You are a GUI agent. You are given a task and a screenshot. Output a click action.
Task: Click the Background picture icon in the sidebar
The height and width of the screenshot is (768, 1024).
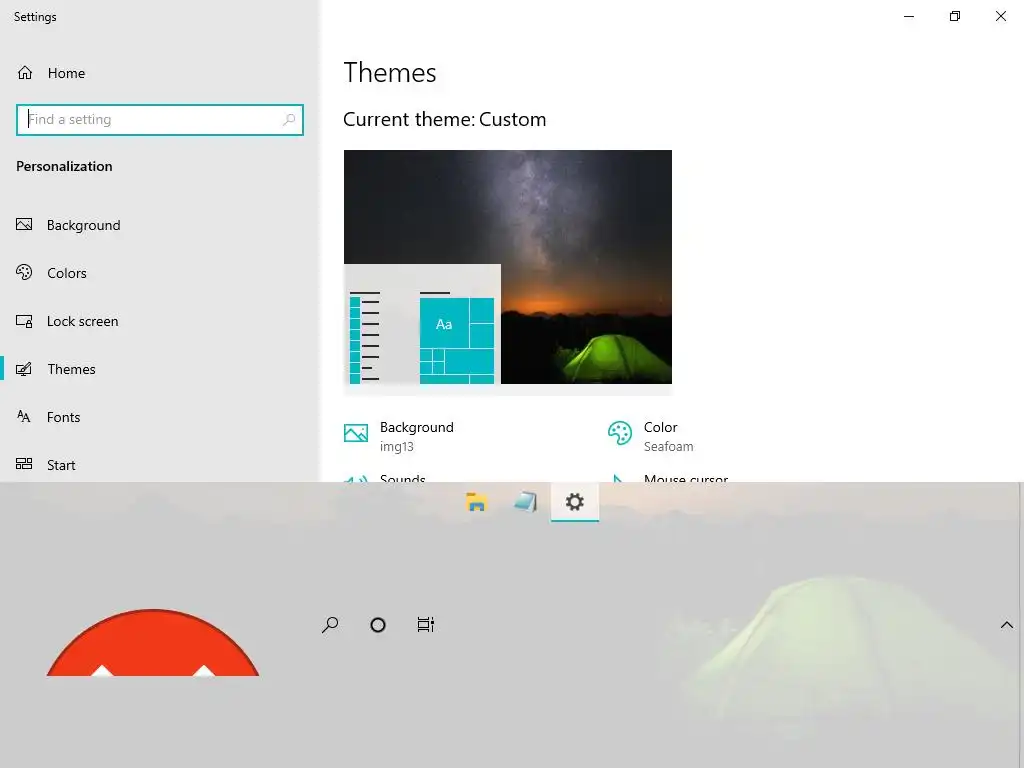pyautogui.click(x=24, y=225)
